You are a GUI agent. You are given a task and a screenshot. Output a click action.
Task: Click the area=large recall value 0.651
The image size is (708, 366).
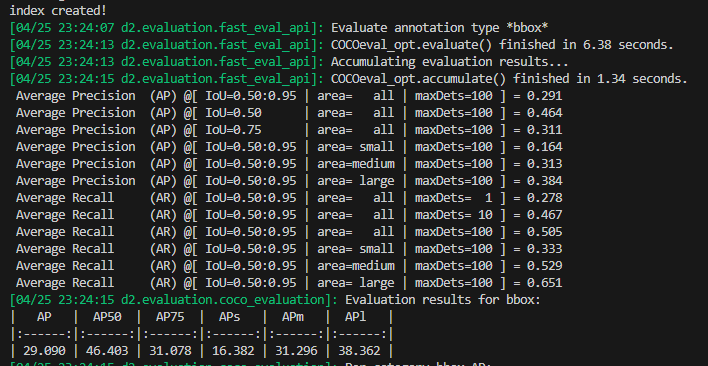pos(544,283)
